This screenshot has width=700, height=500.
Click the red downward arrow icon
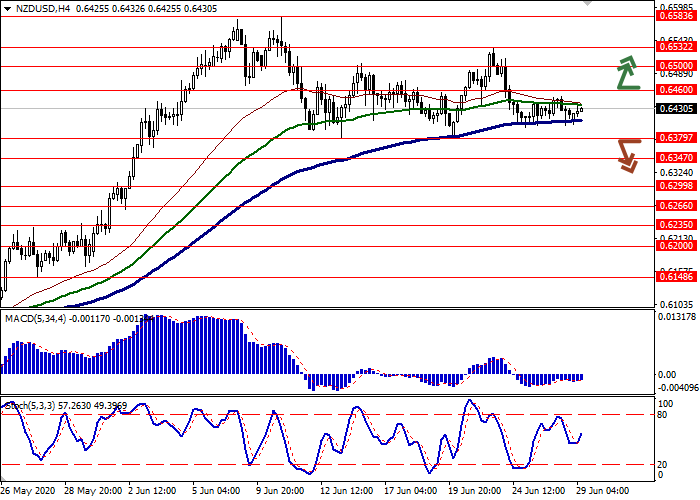pyautogui.click(x=627, y=154)
